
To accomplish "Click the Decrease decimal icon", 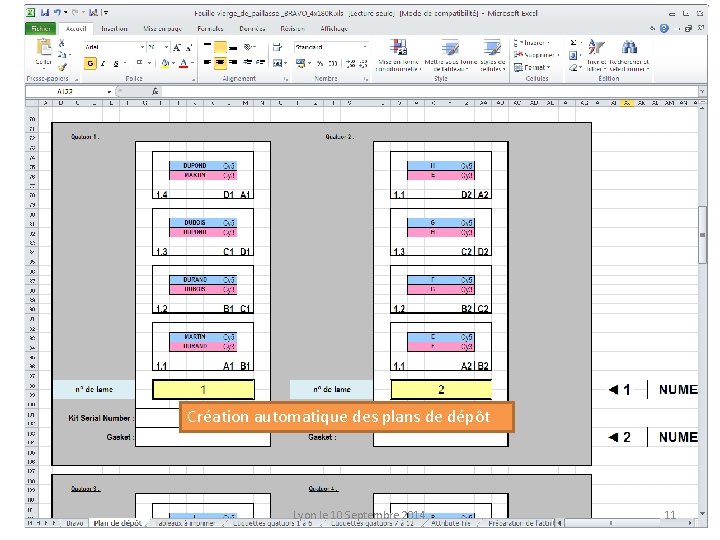I will click(363, 63).
